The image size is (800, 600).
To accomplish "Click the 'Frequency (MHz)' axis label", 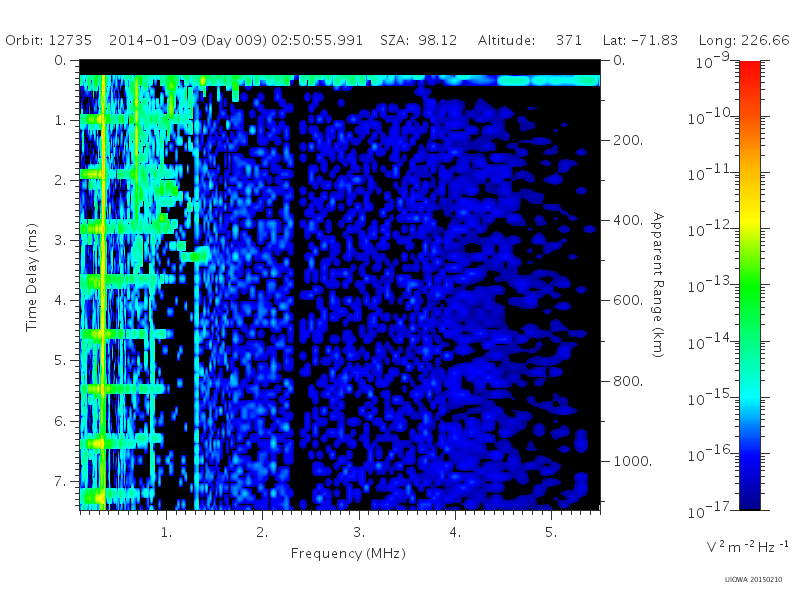I will tap(348, 554).
